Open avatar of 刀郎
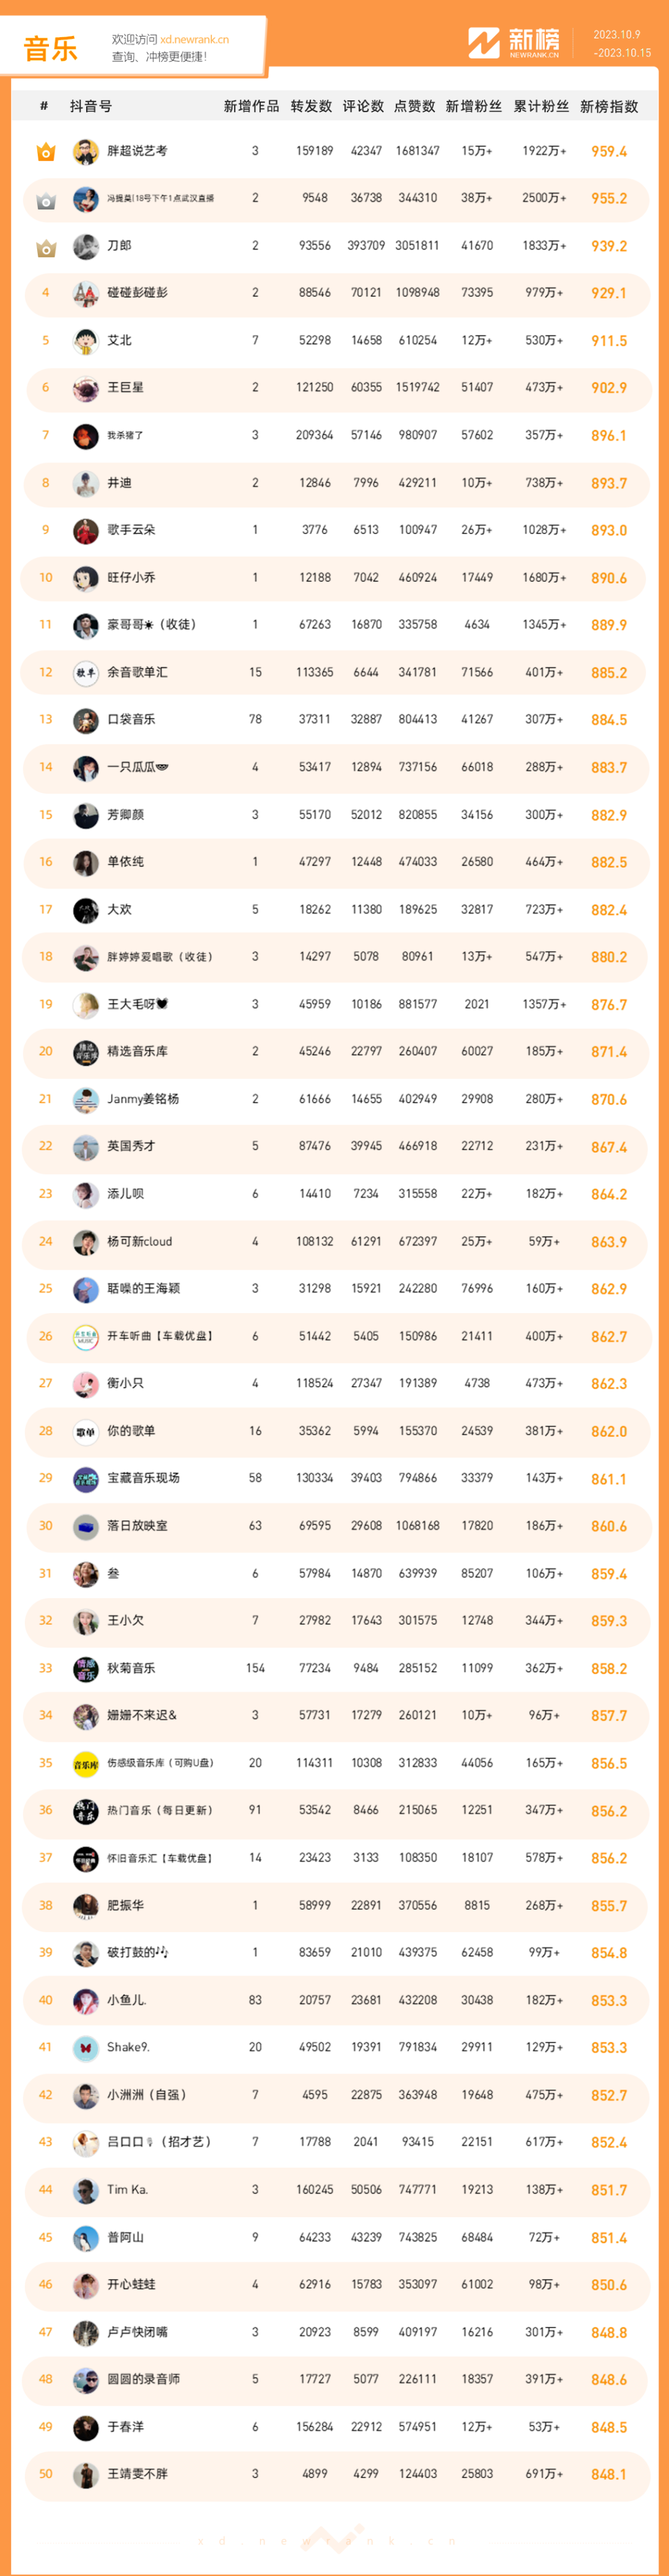The width and height of the screenshot is (669, 2576). pyautogui.click(x=86, y=246)
